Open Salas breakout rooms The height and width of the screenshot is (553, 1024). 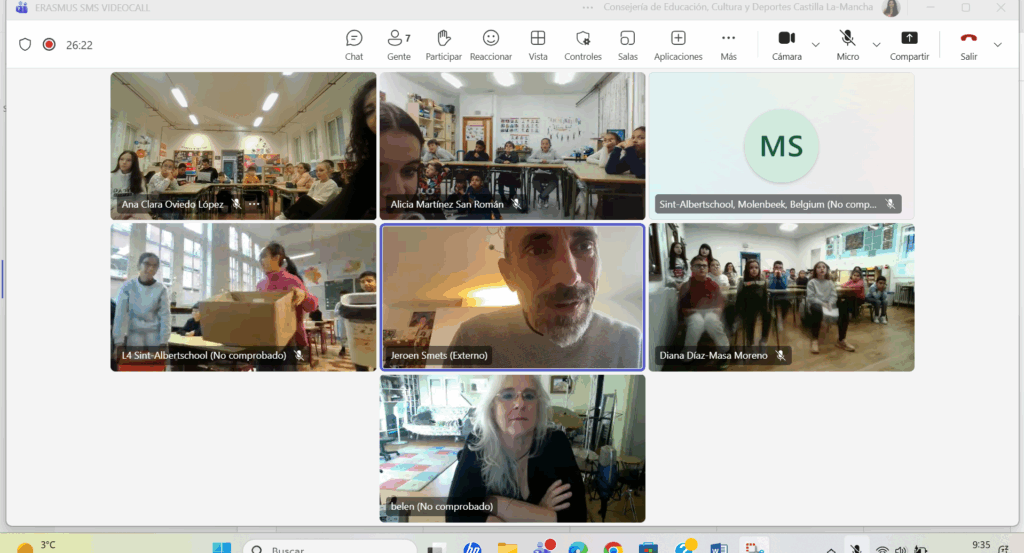(628, 44)
